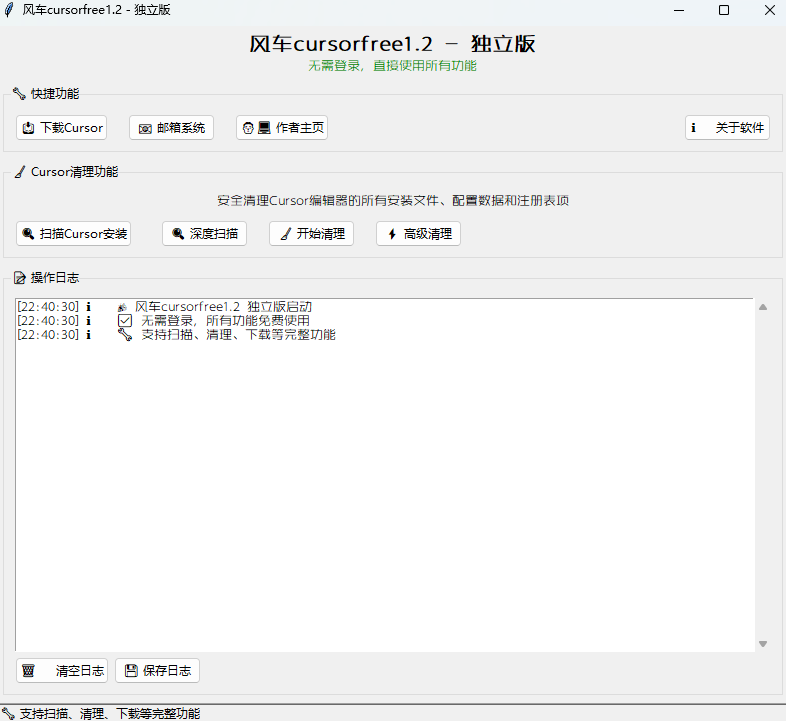This screenshot has height=721, width=786.
Task: Click the broom icon on 开始清理
Action: pyautogui.click(x=285, y=234)
